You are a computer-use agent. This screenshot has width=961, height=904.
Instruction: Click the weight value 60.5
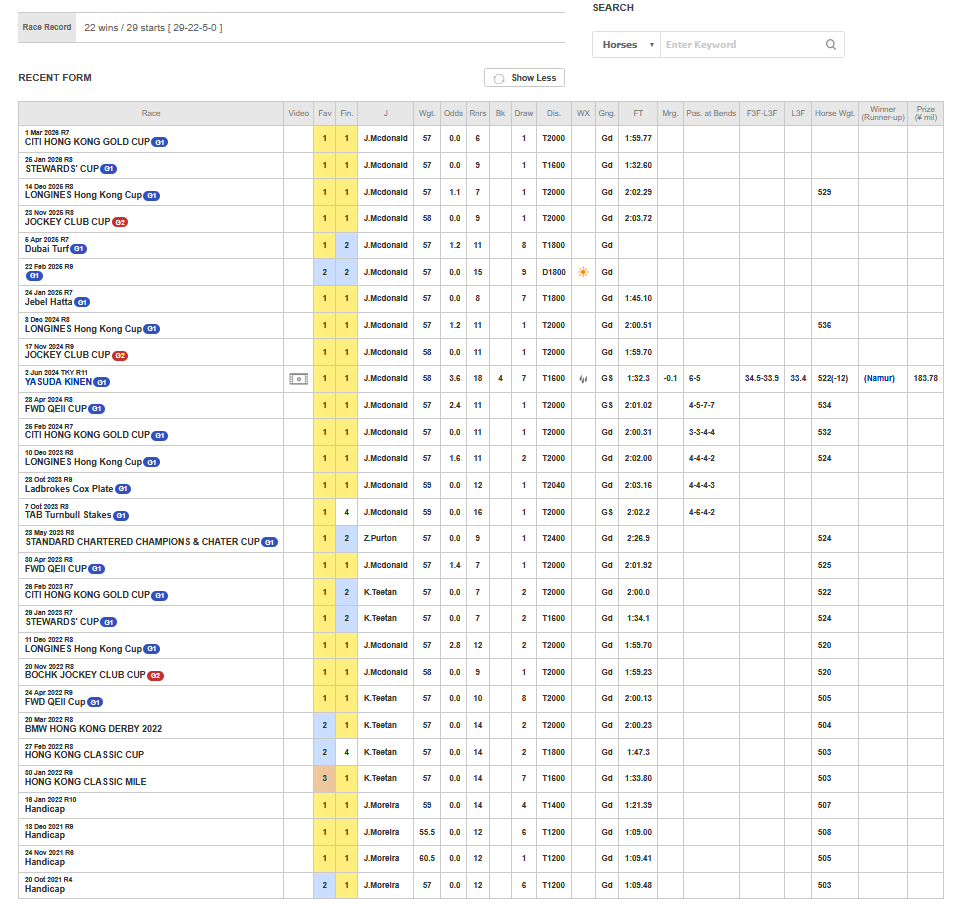click(427, 859)
